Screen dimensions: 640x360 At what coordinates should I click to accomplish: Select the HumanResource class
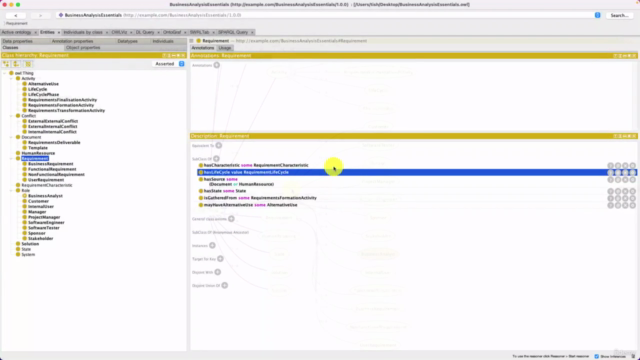[x=38, y=153]
